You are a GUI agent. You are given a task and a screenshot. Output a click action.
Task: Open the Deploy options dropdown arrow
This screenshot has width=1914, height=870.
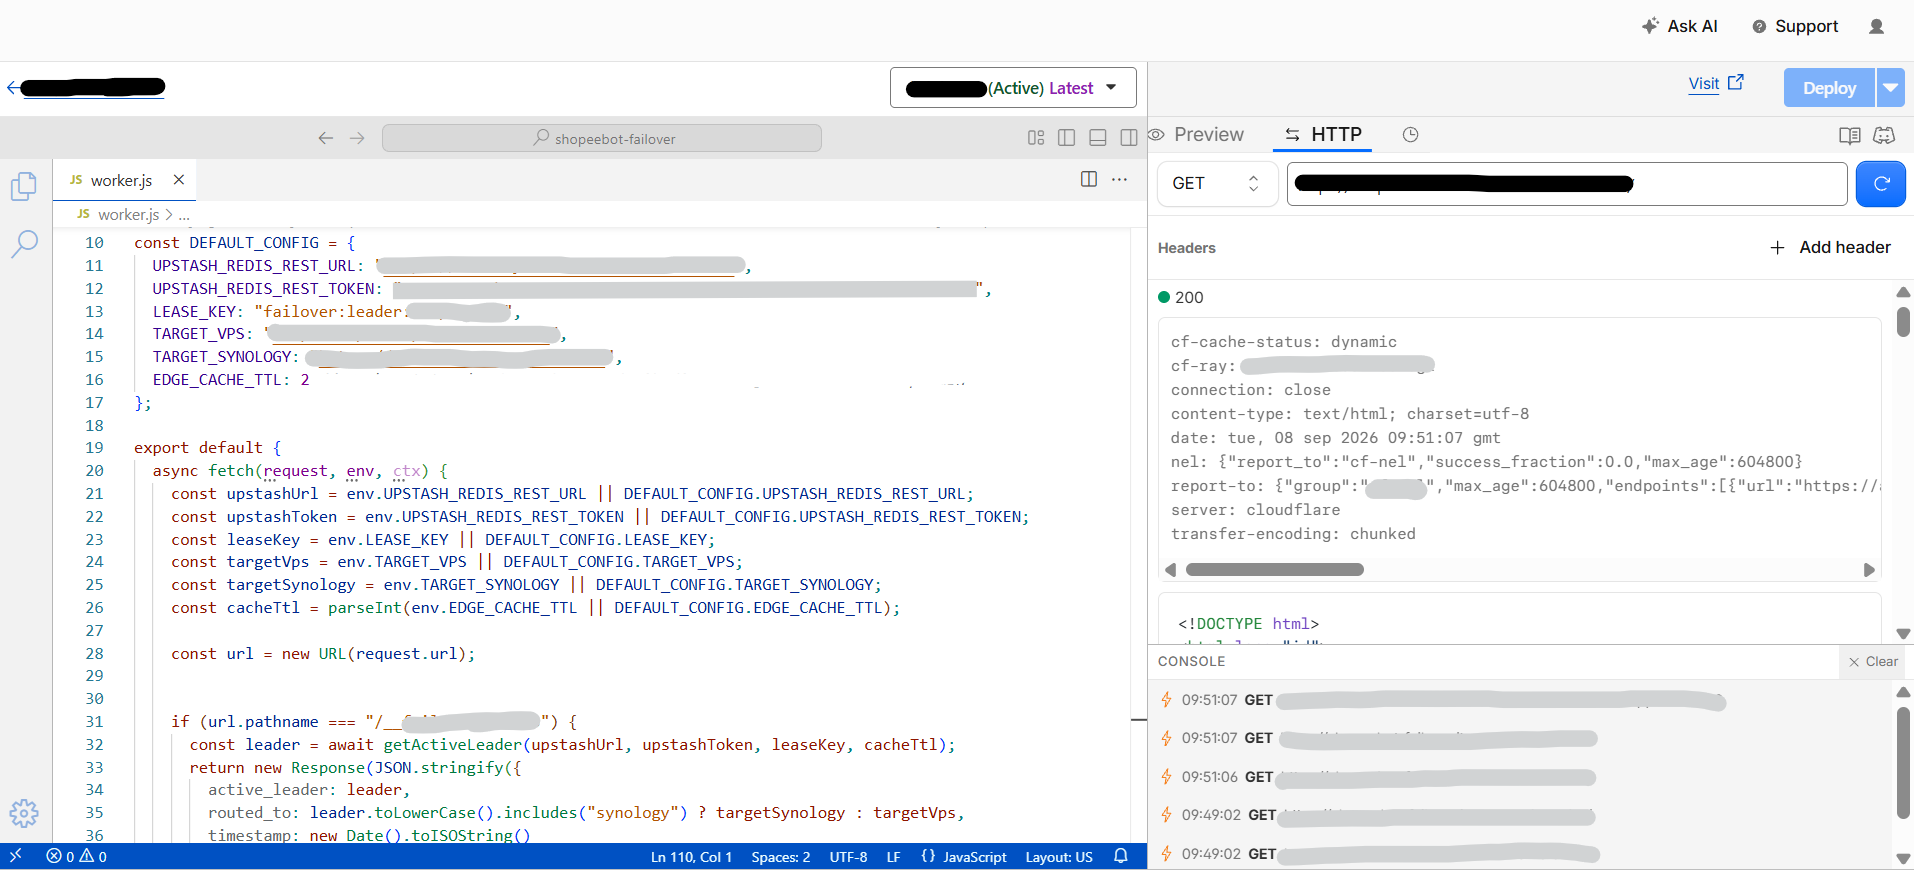[x=1890, y=88]
